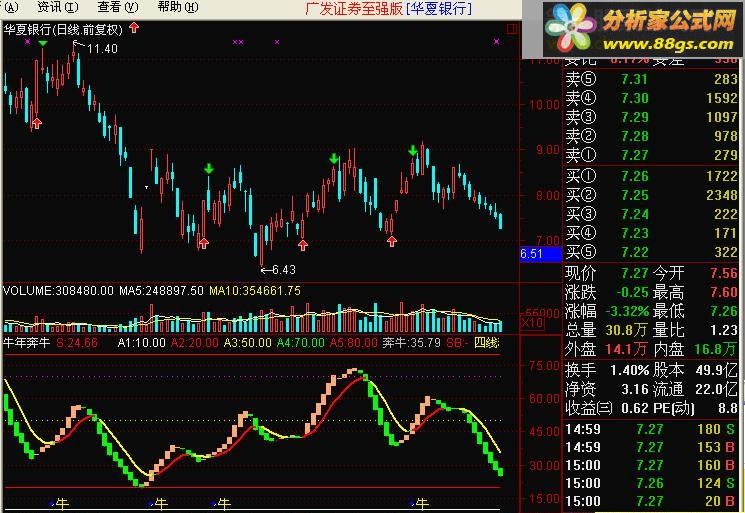Open the 资讯(I) menu
The image size is (745, 513).
click(58, 7)
